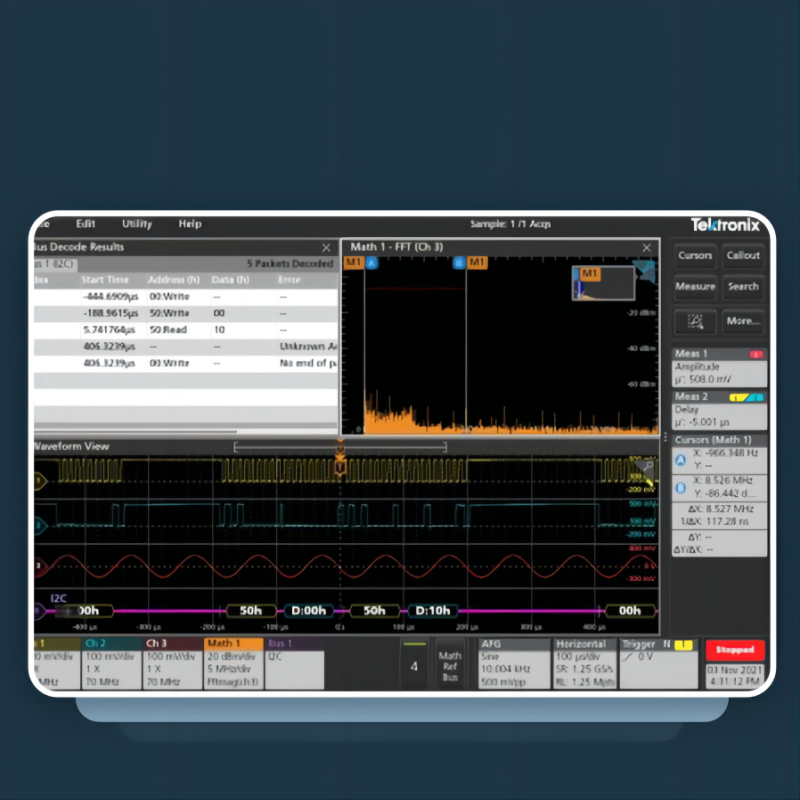Click the Ch 2 waveform handle
800x800 pixels.
coord(40,525)
